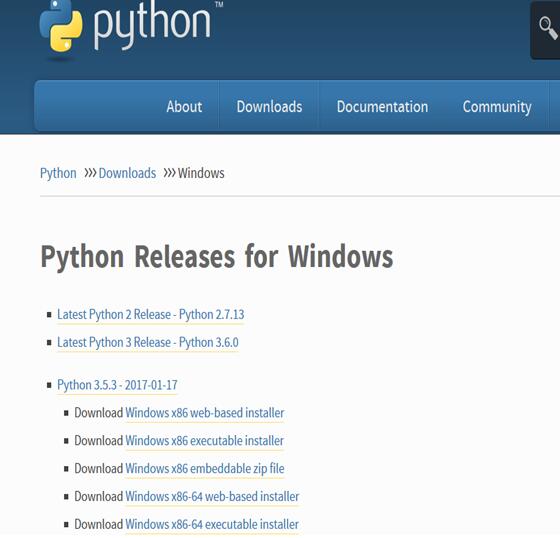The image size is (560, 538).
Task: Open Python 3.5.3 - 2017-01-17 release link
Action: (x=117, y=385)
